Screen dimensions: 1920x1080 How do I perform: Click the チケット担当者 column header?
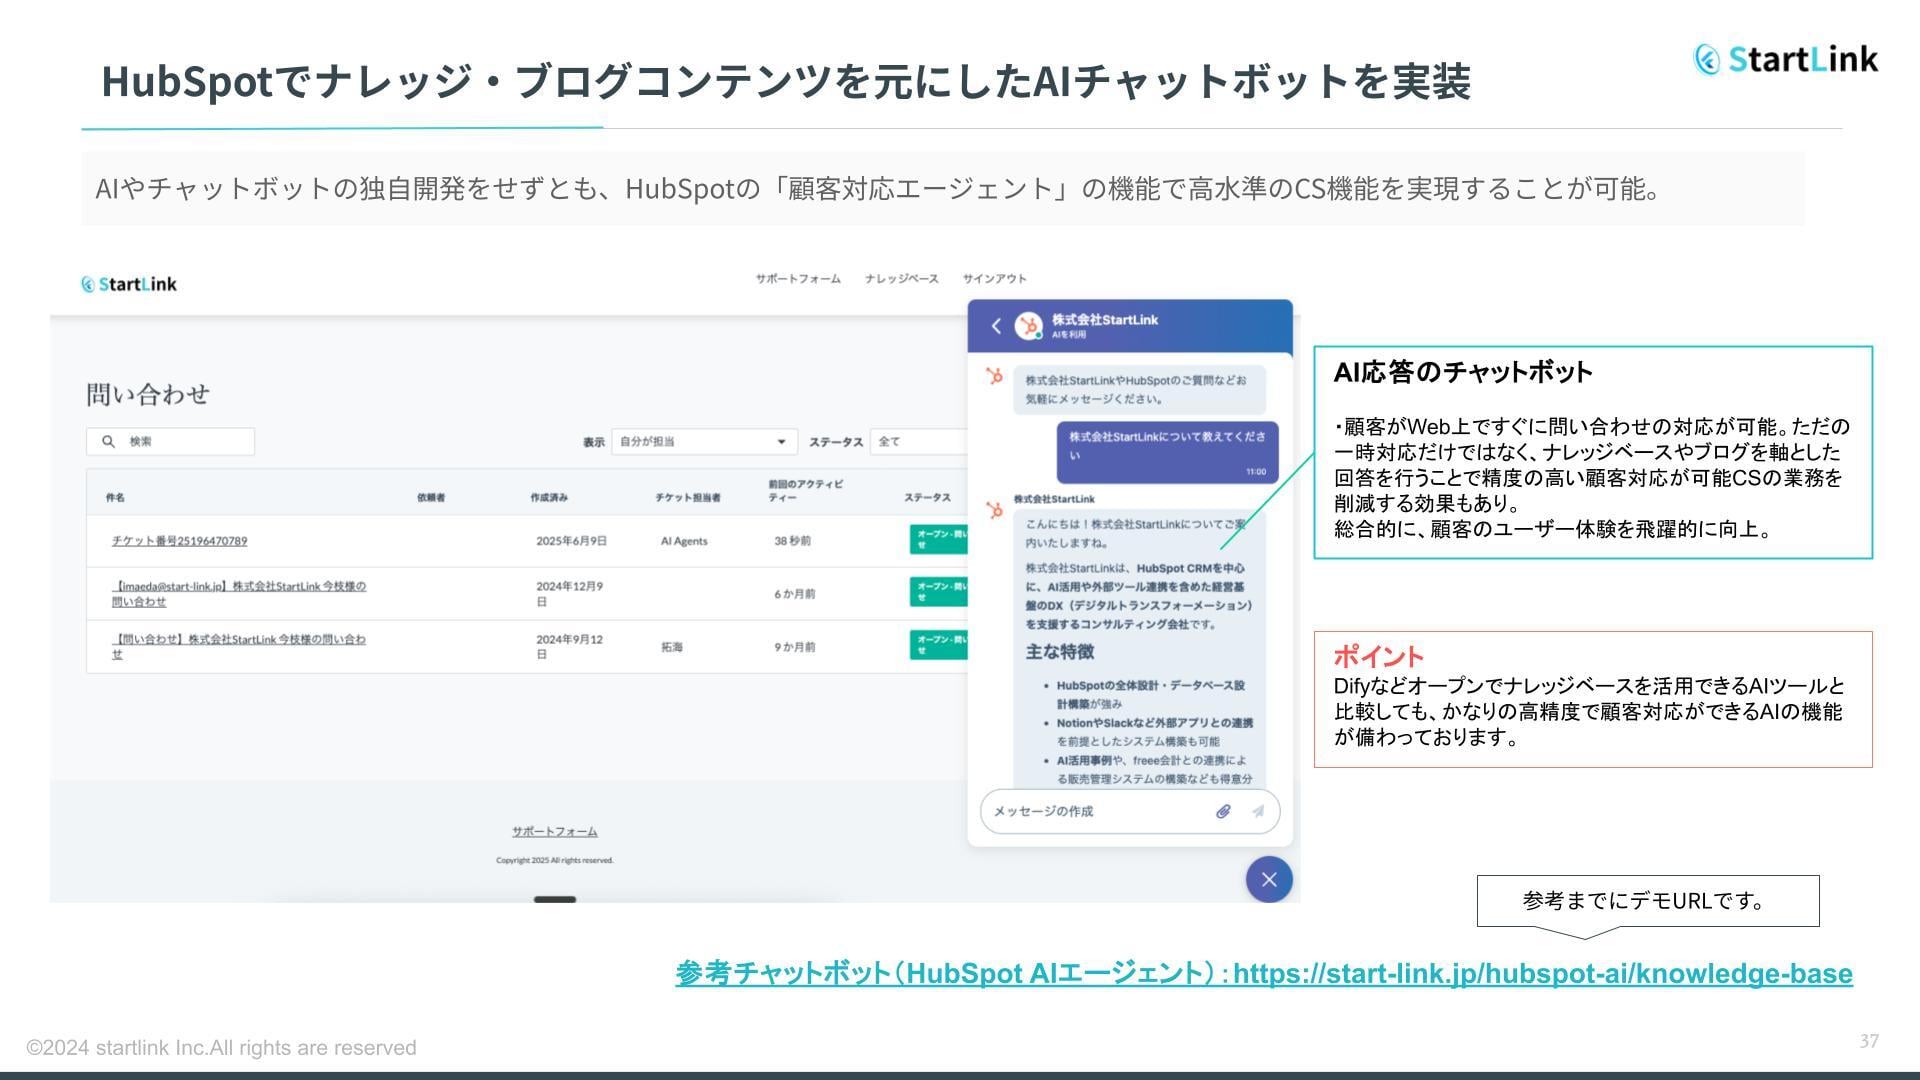click(x=688, y=497)
